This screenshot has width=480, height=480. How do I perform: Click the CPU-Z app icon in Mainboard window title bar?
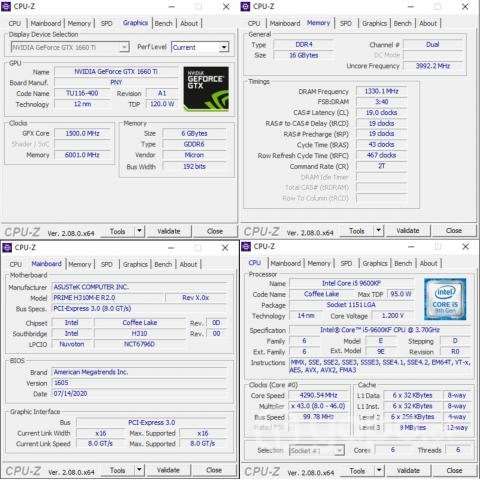click(7, 247)
